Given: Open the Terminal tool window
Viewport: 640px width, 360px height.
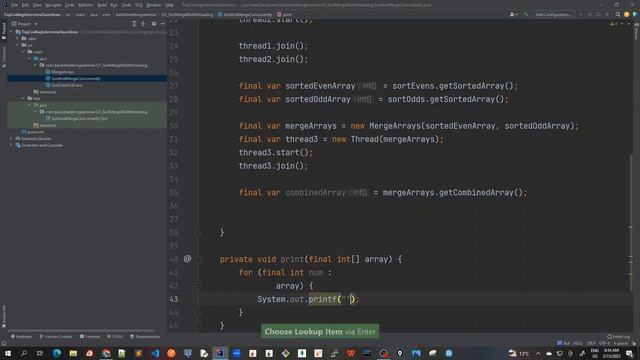Looking at the screenshot, I should click(x=90, y=337).
